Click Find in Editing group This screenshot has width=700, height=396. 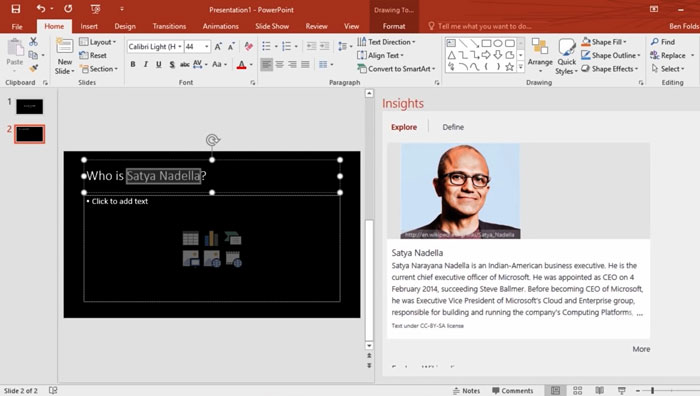coord(662,42)
